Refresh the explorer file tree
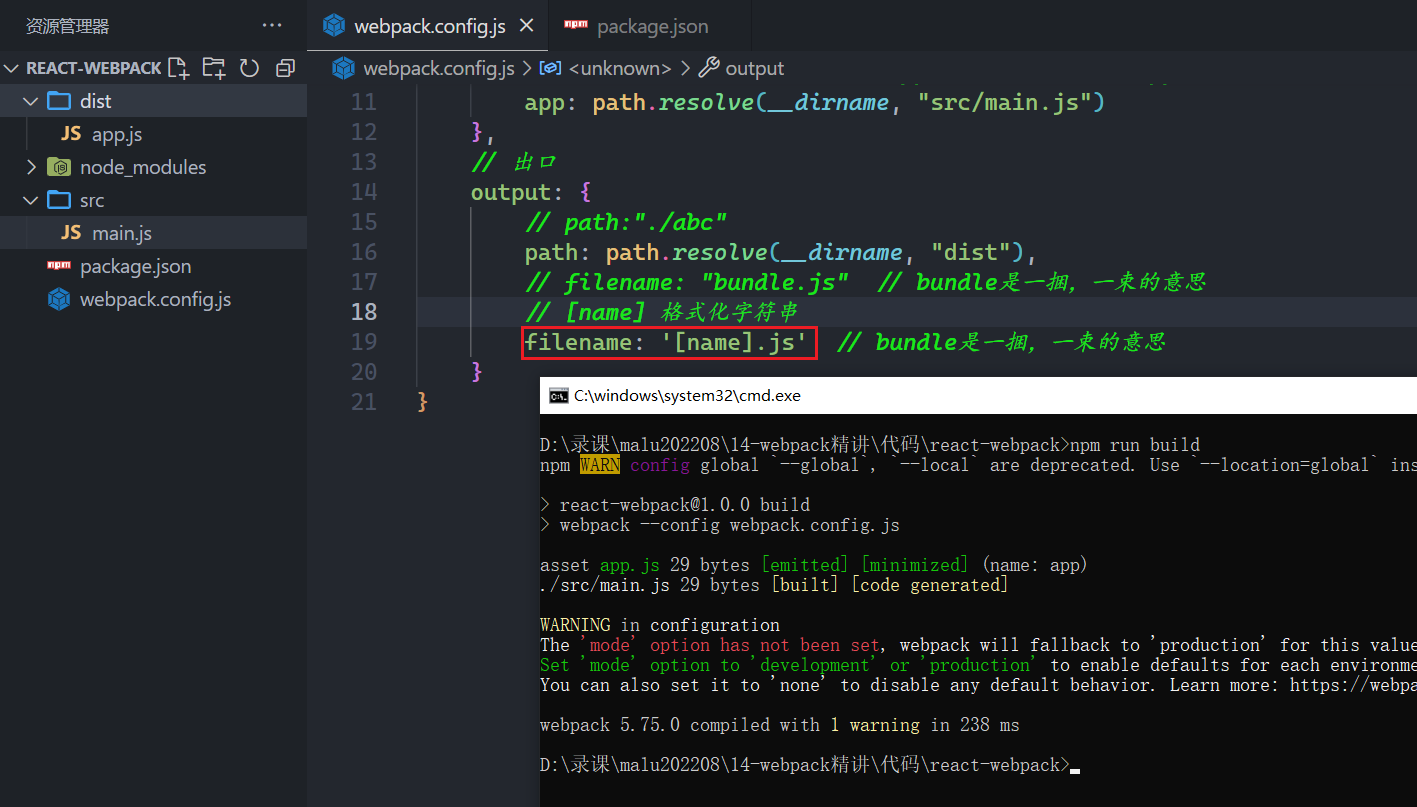 point(249,68)
